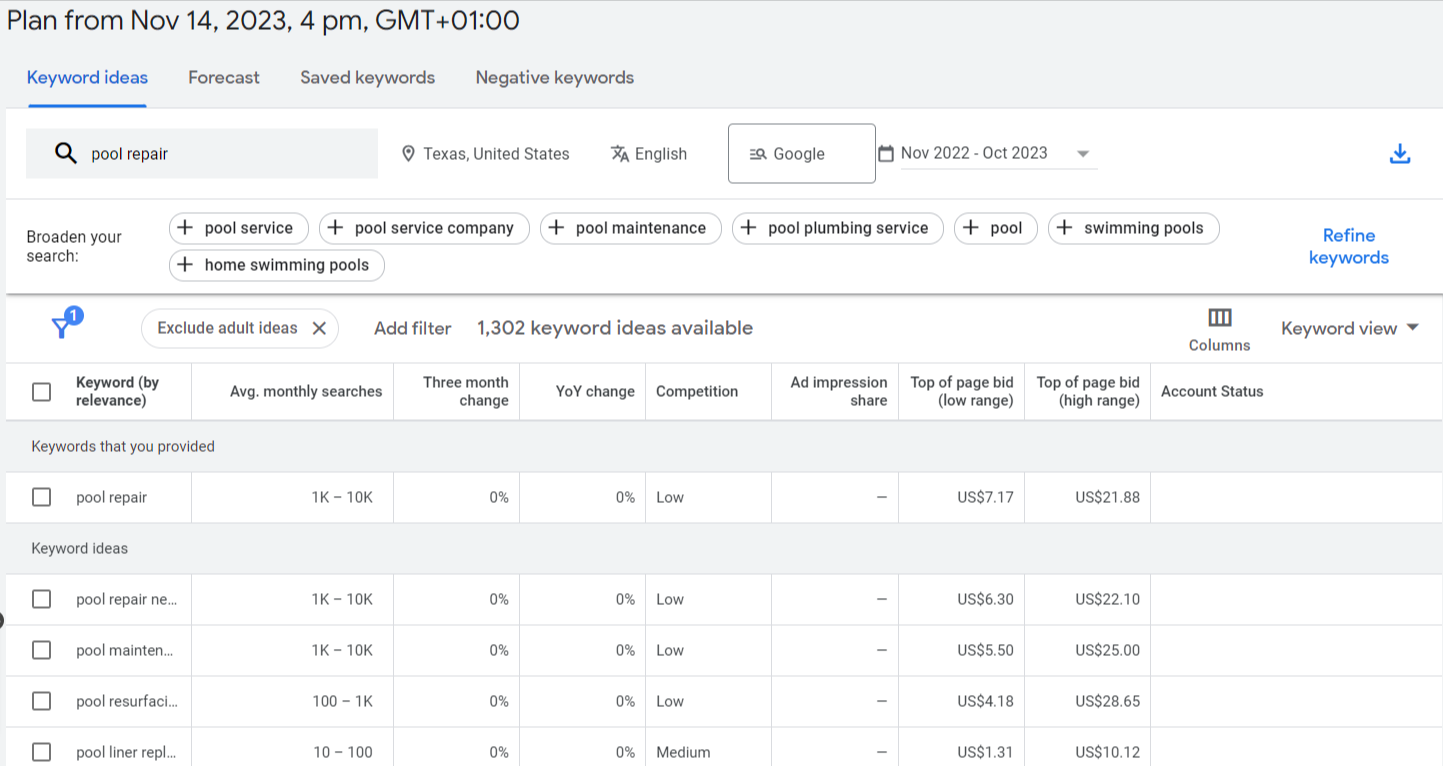
Task: Tick the pool liner replacement checkbox
Action: coord(41,752)
